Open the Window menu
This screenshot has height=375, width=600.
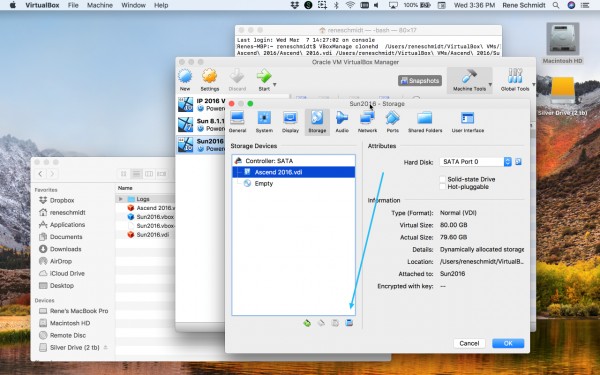tap(133, 5)
